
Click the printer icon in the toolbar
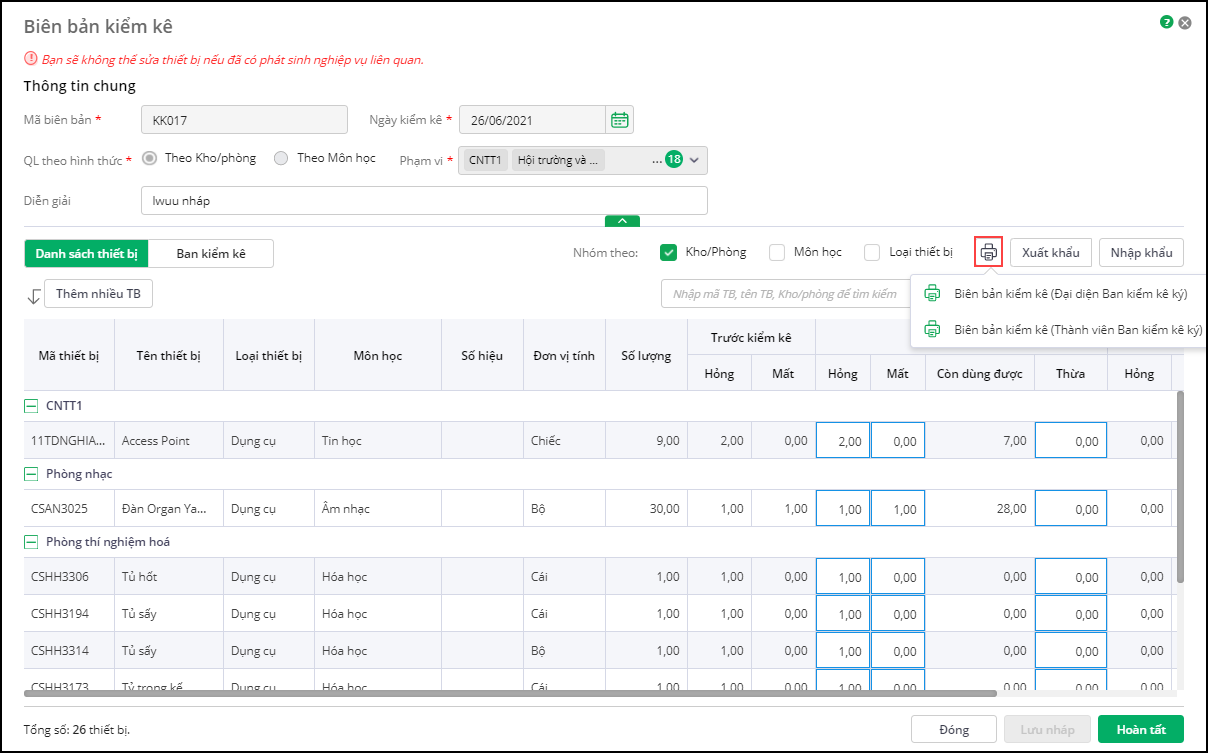click(988, 252)
